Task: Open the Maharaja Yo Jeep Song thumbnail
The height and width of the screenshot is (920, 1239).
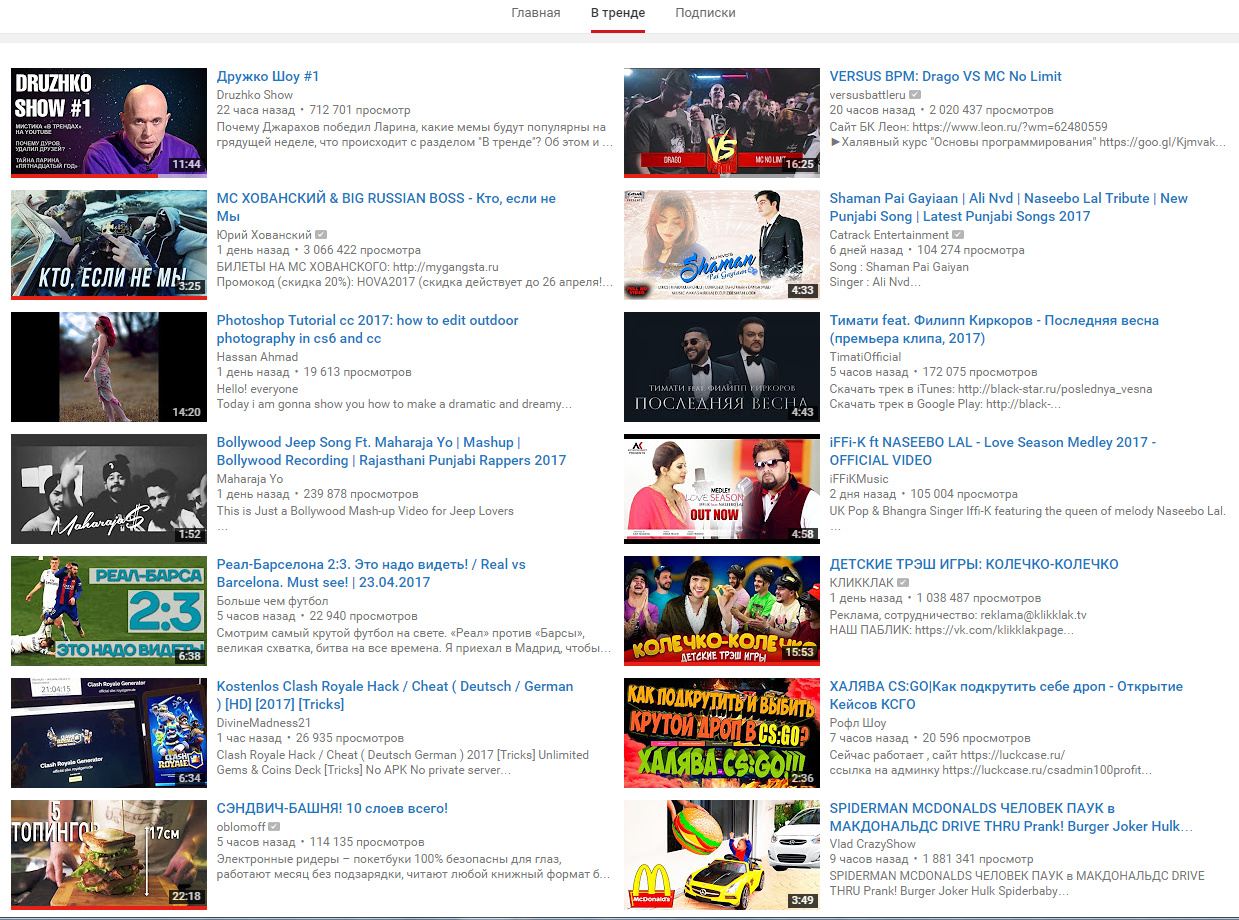Action: 109,488
